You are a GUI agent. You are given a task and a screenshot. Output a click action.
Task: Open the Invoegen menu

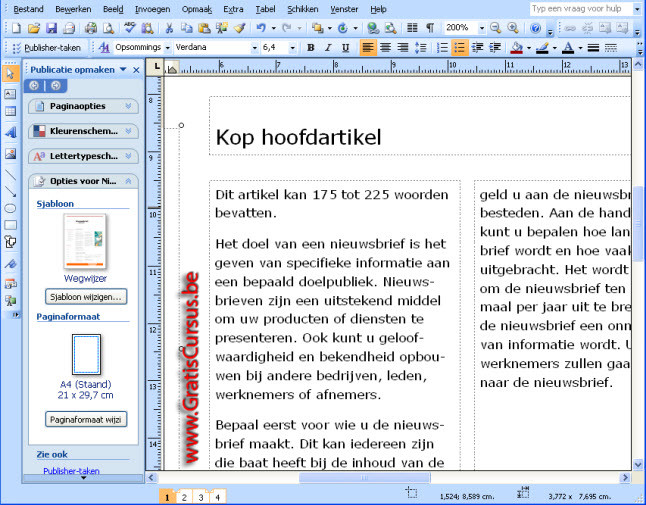pos(152,9)
